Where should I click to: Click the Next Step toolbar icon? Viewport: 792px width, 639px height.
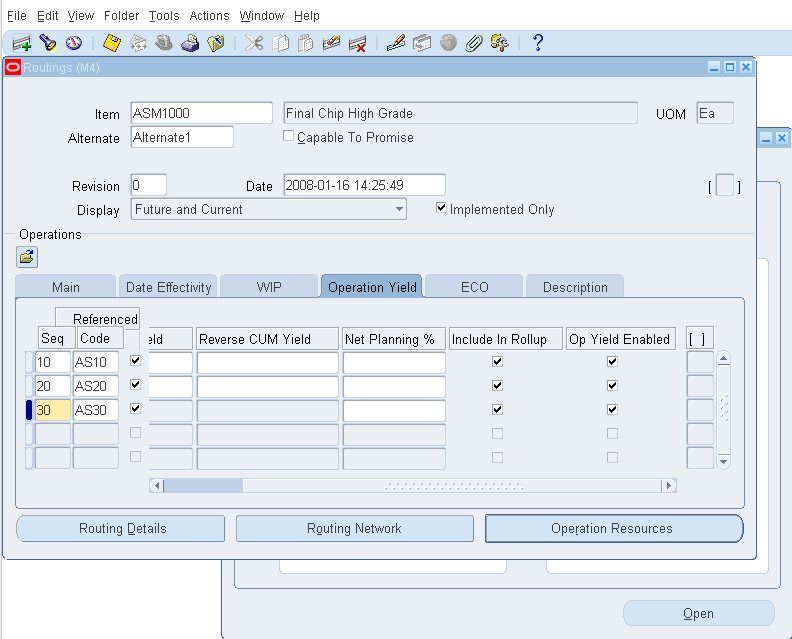click(x=138, y=43)
